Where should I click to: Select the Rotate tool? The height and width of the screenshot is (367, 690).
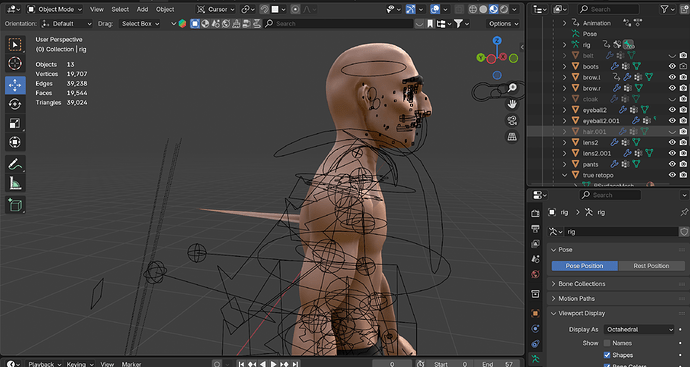click(x=15, y=104)
